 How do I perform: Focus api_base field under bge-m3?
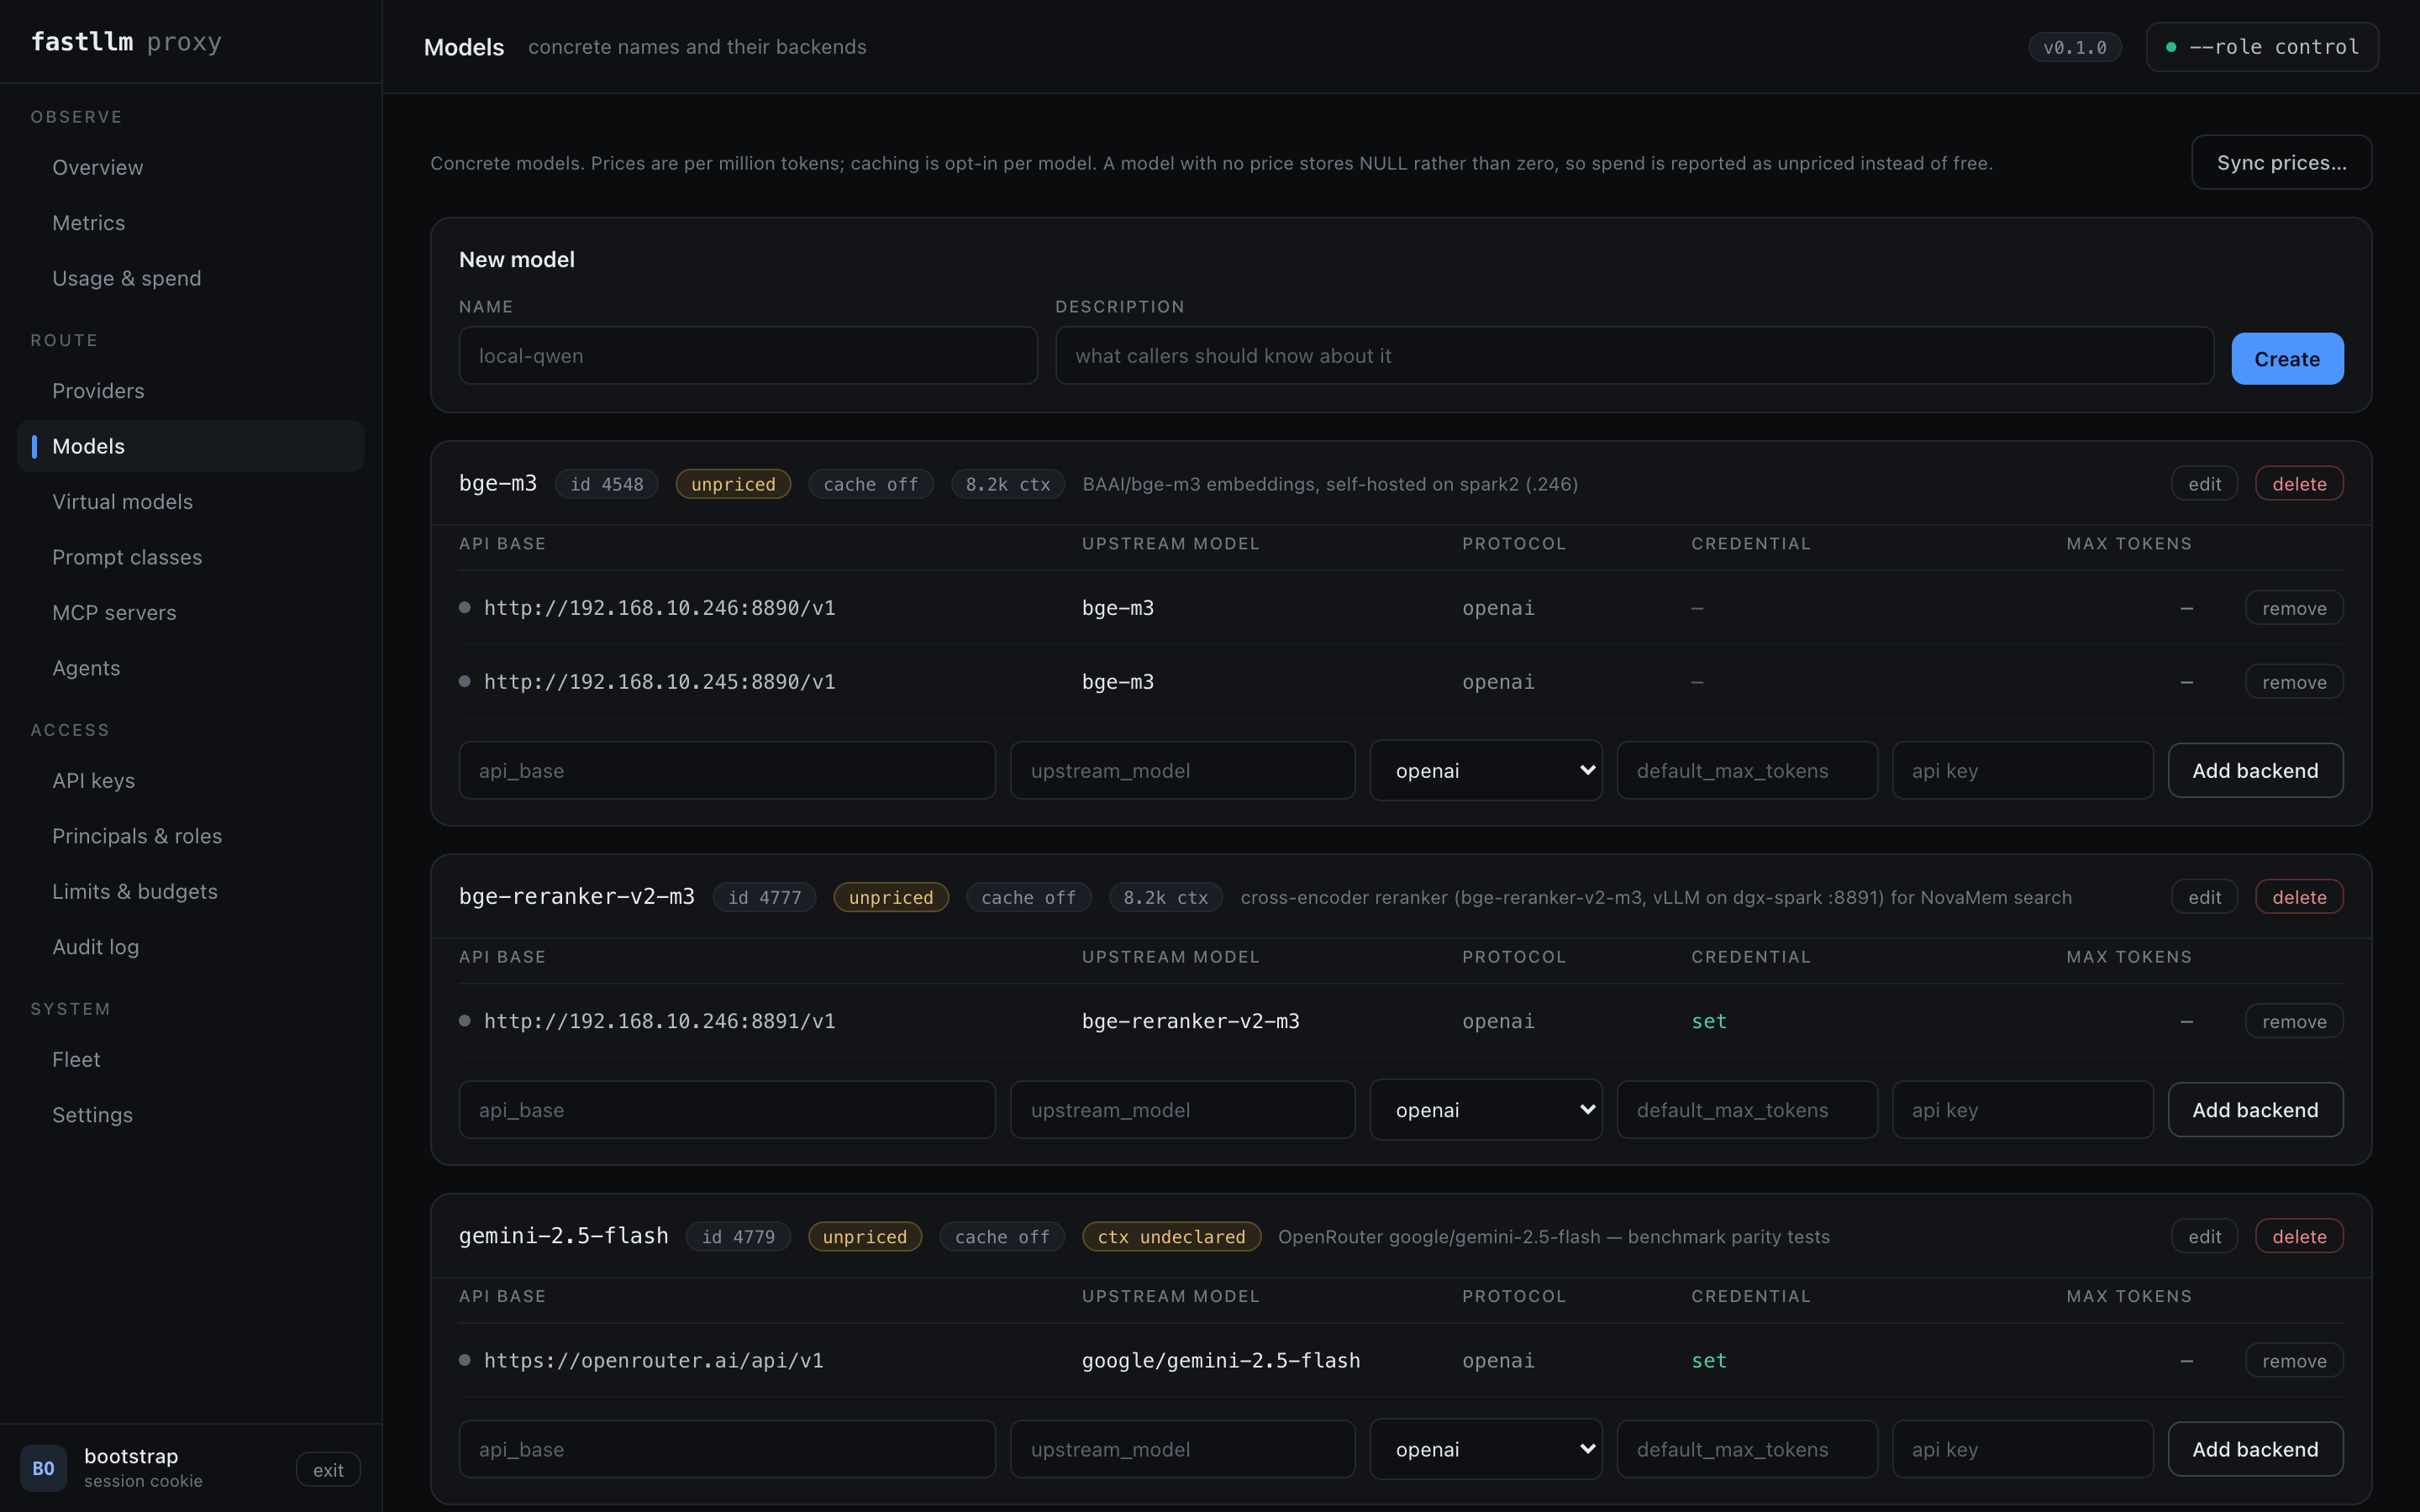click(727, 771)
